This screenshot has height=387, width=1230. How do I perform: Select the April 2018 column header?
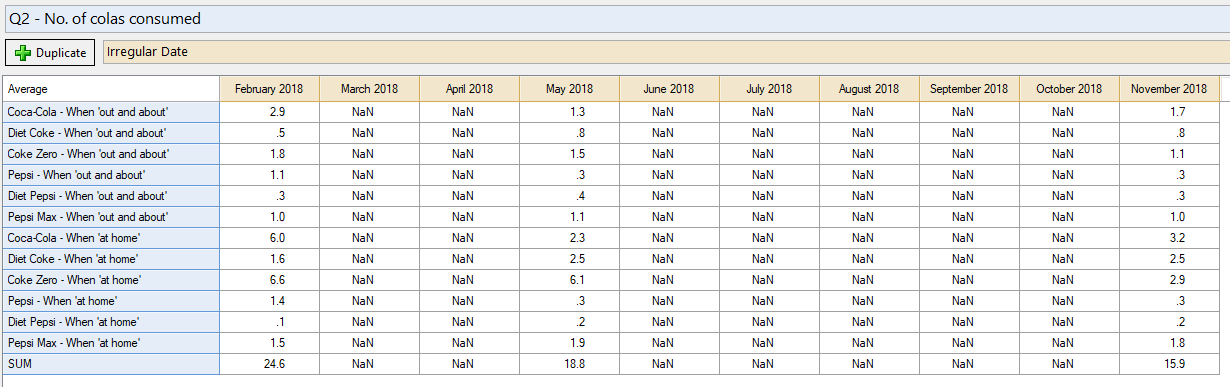[469, 89]
